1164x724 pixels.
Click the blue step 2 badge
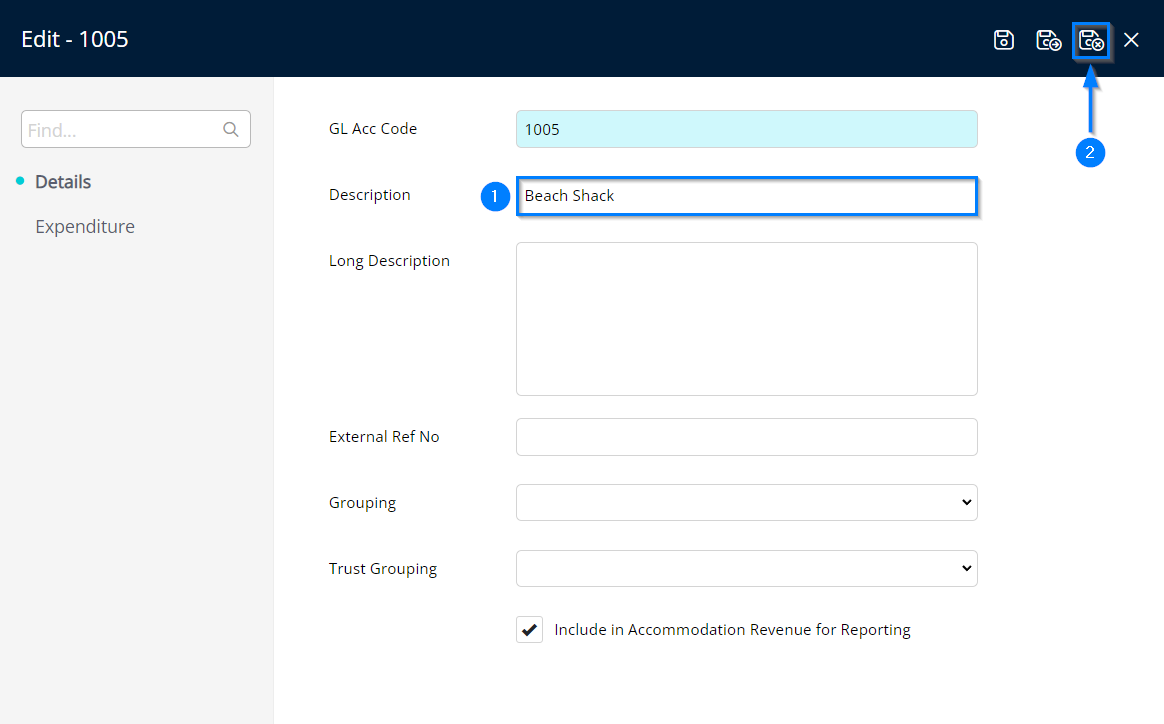pyautogui.click(x=1090, y=152)
